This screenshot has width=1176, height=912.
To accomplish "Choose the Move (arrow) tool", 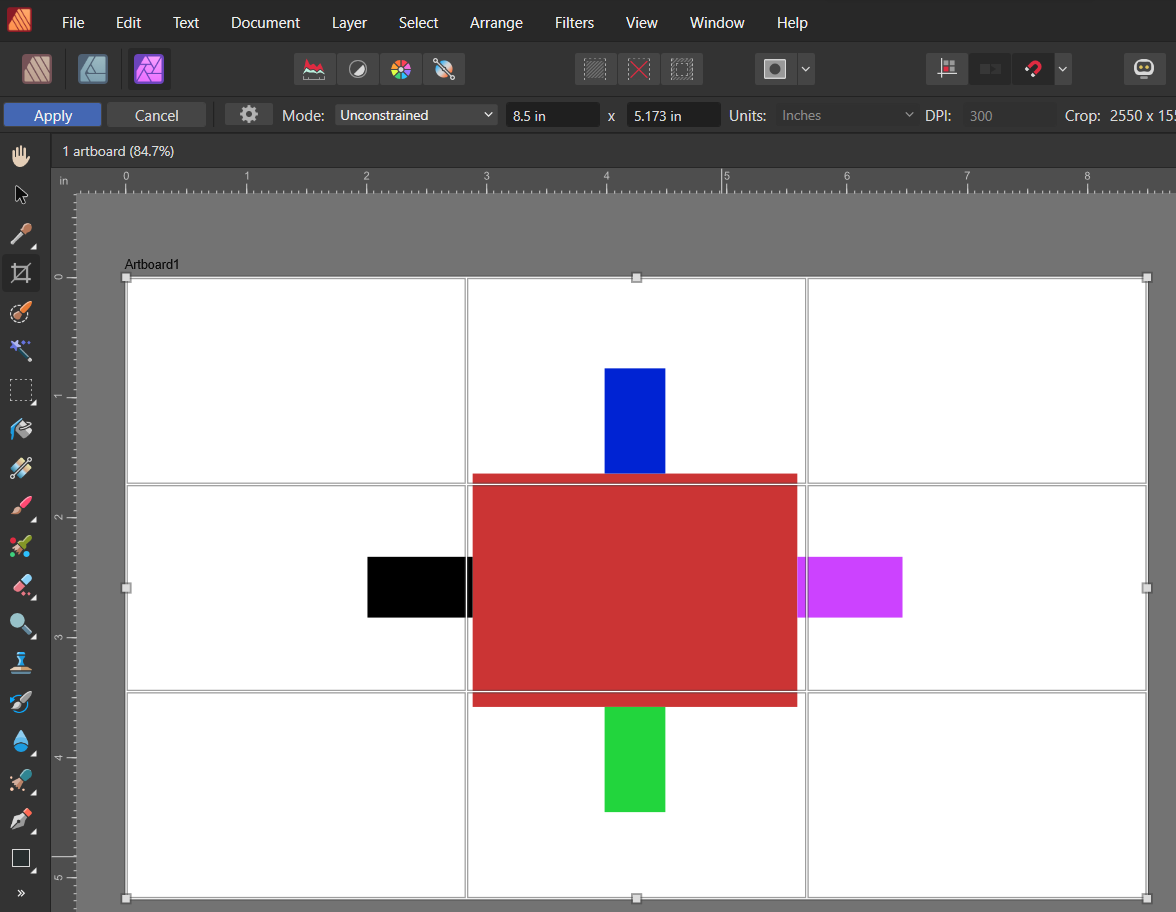I will (x=21, y=195).
